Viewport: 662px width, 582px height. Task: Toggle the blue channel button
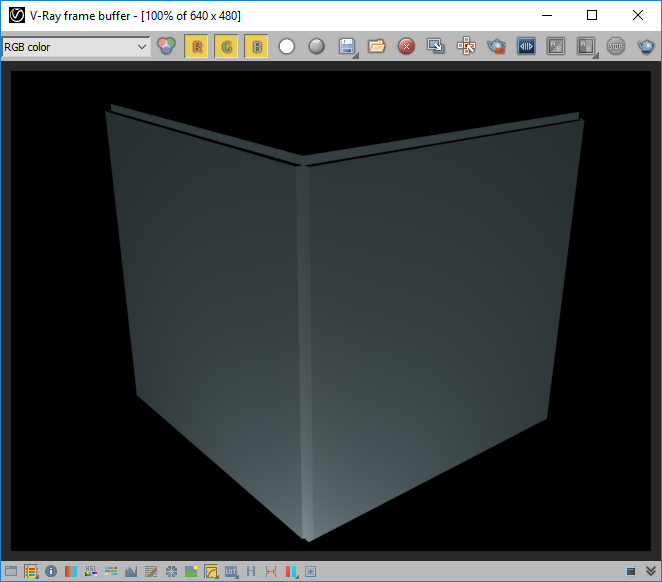tap(256, 46)
